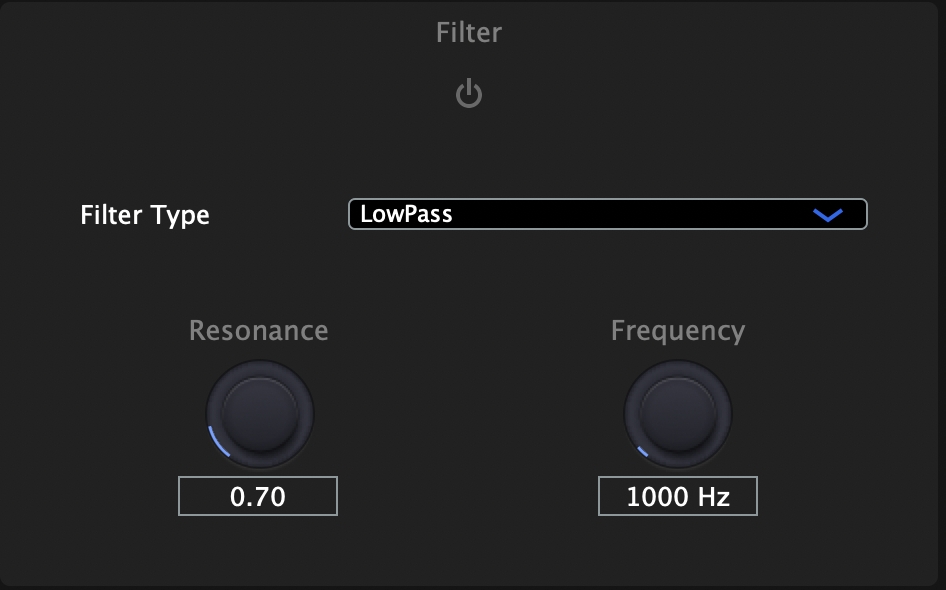Open the Filter Type dropdown showing LowPass
Viewport: 946px width, 590px height.
click(607, 214)
